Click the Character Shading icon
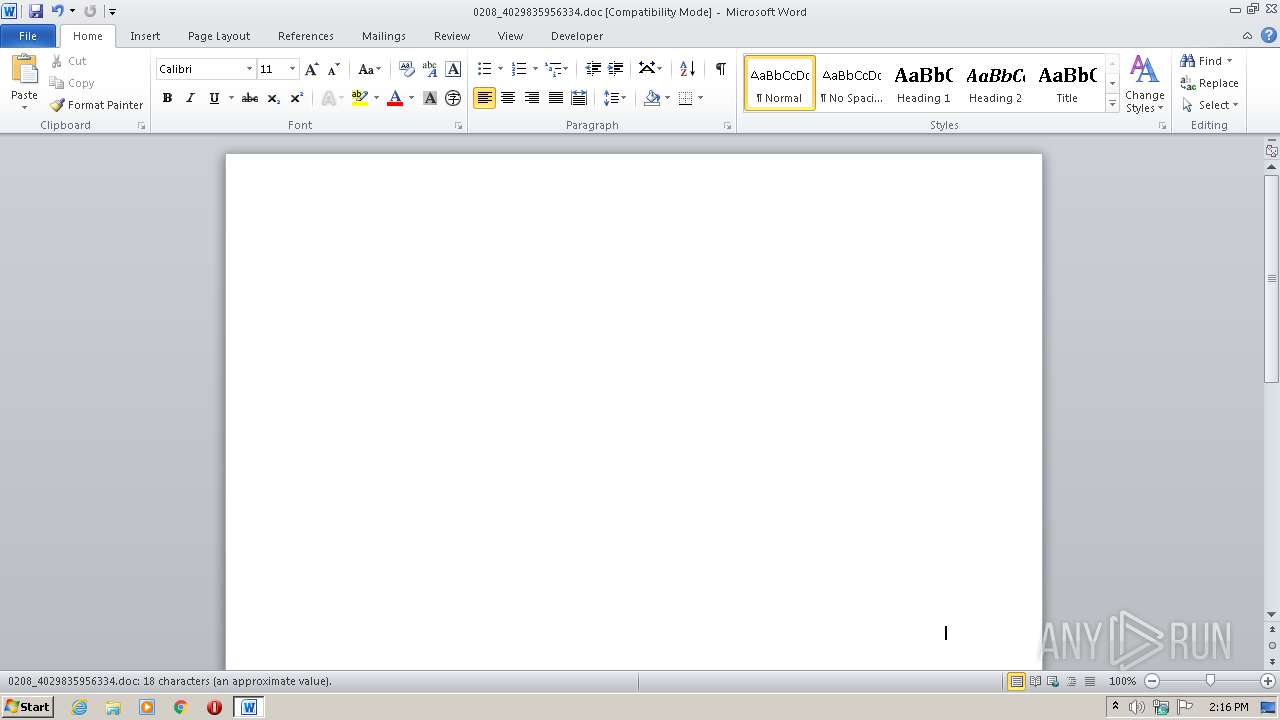The height and width of the screenshot is (720, 1280). [x=430, y=98]
